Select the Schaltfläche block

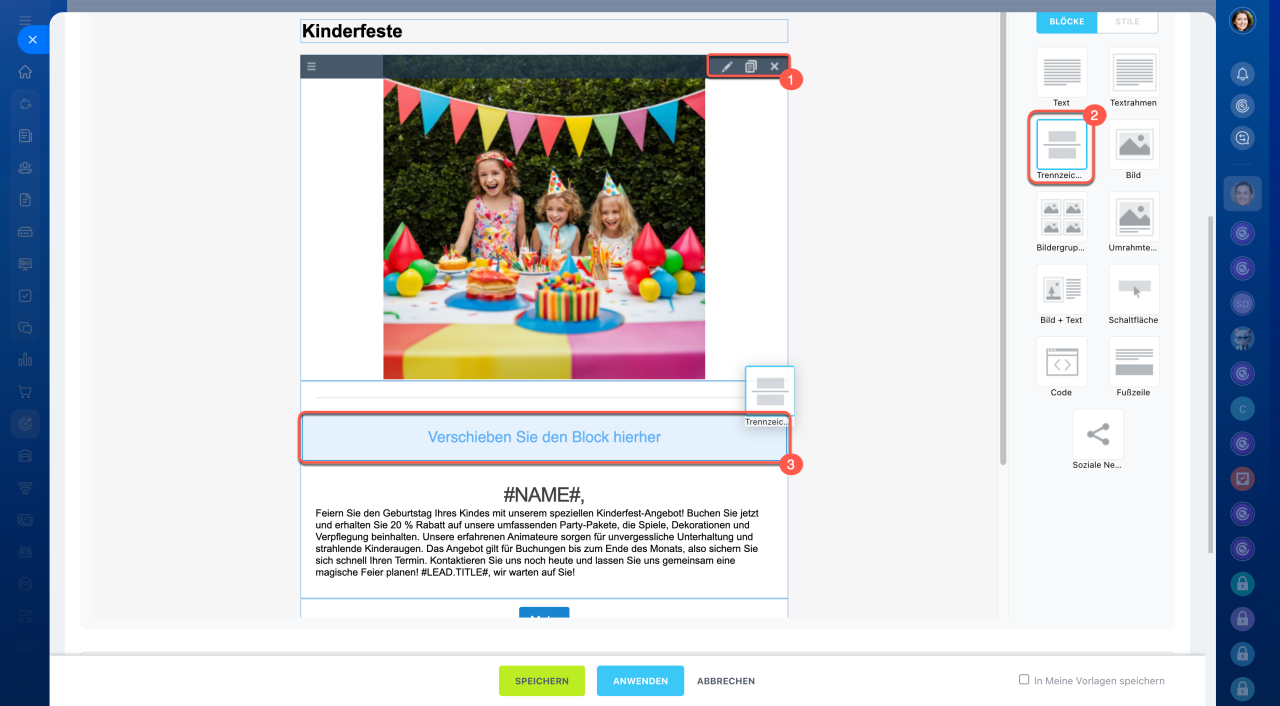pos(1133,295)
